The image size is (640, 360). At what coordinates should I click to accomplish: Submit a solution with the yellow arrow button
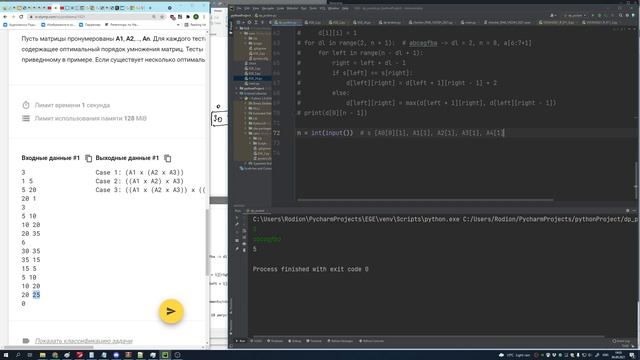[171, 311]
